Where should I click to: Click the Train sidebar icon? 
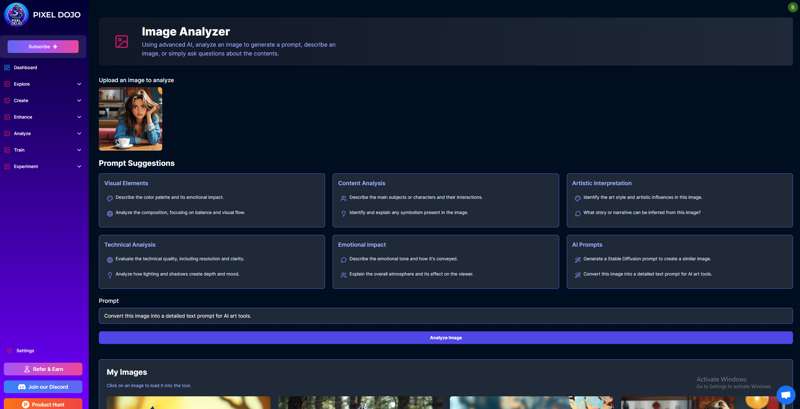[7, 150]
